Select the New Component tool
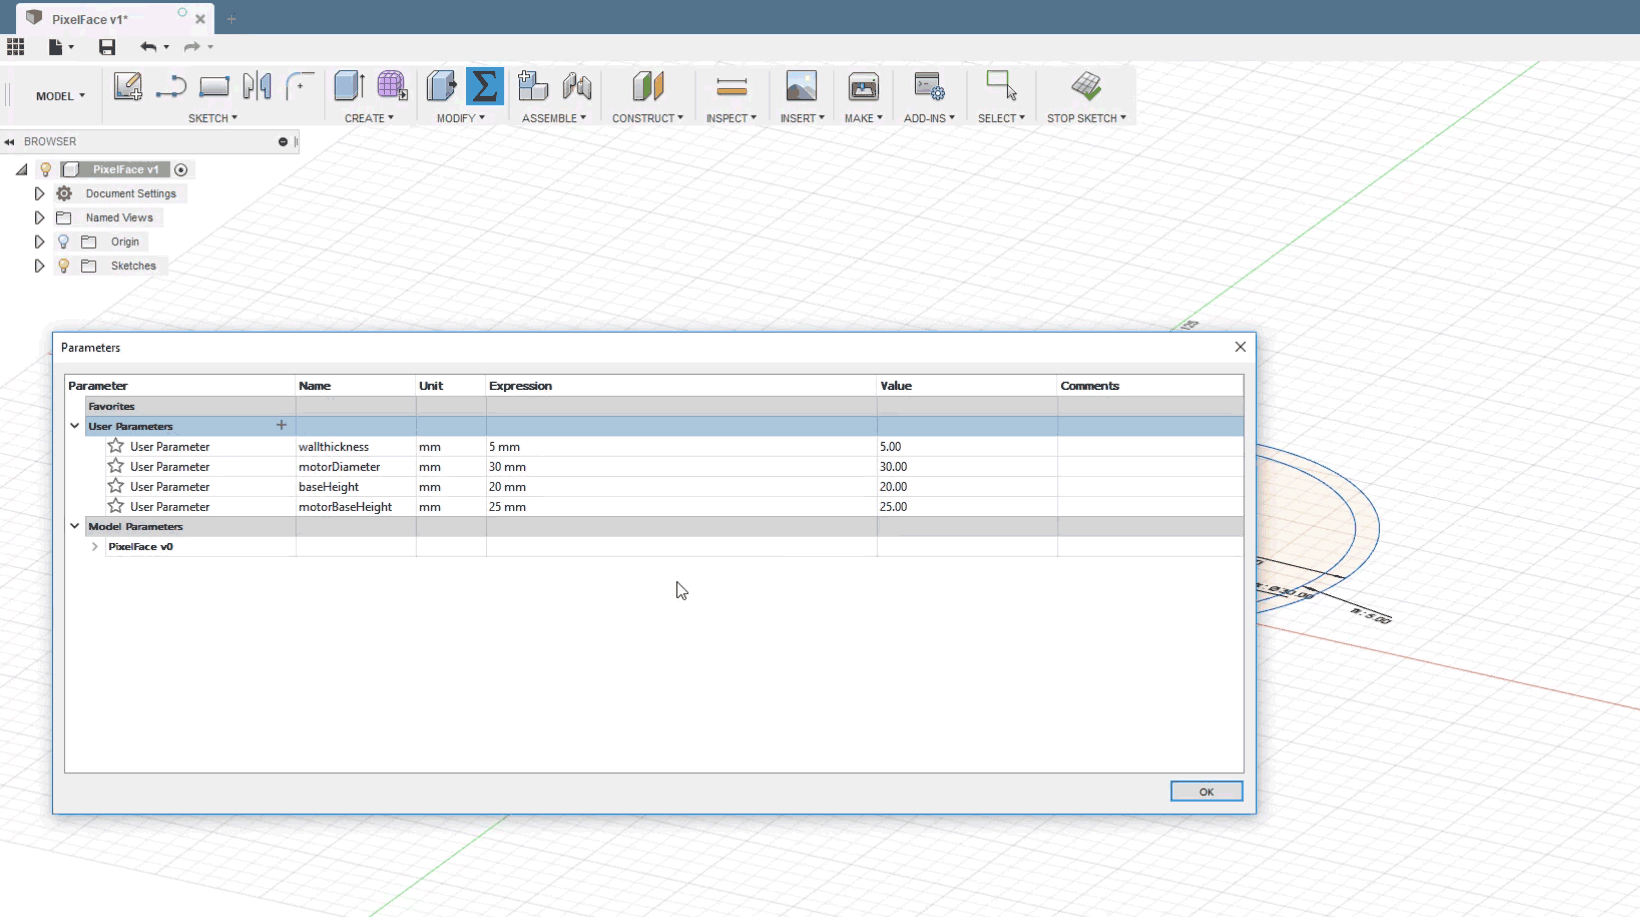The width and height of the screenshot is (1640, 917). [x=533, y=86]
